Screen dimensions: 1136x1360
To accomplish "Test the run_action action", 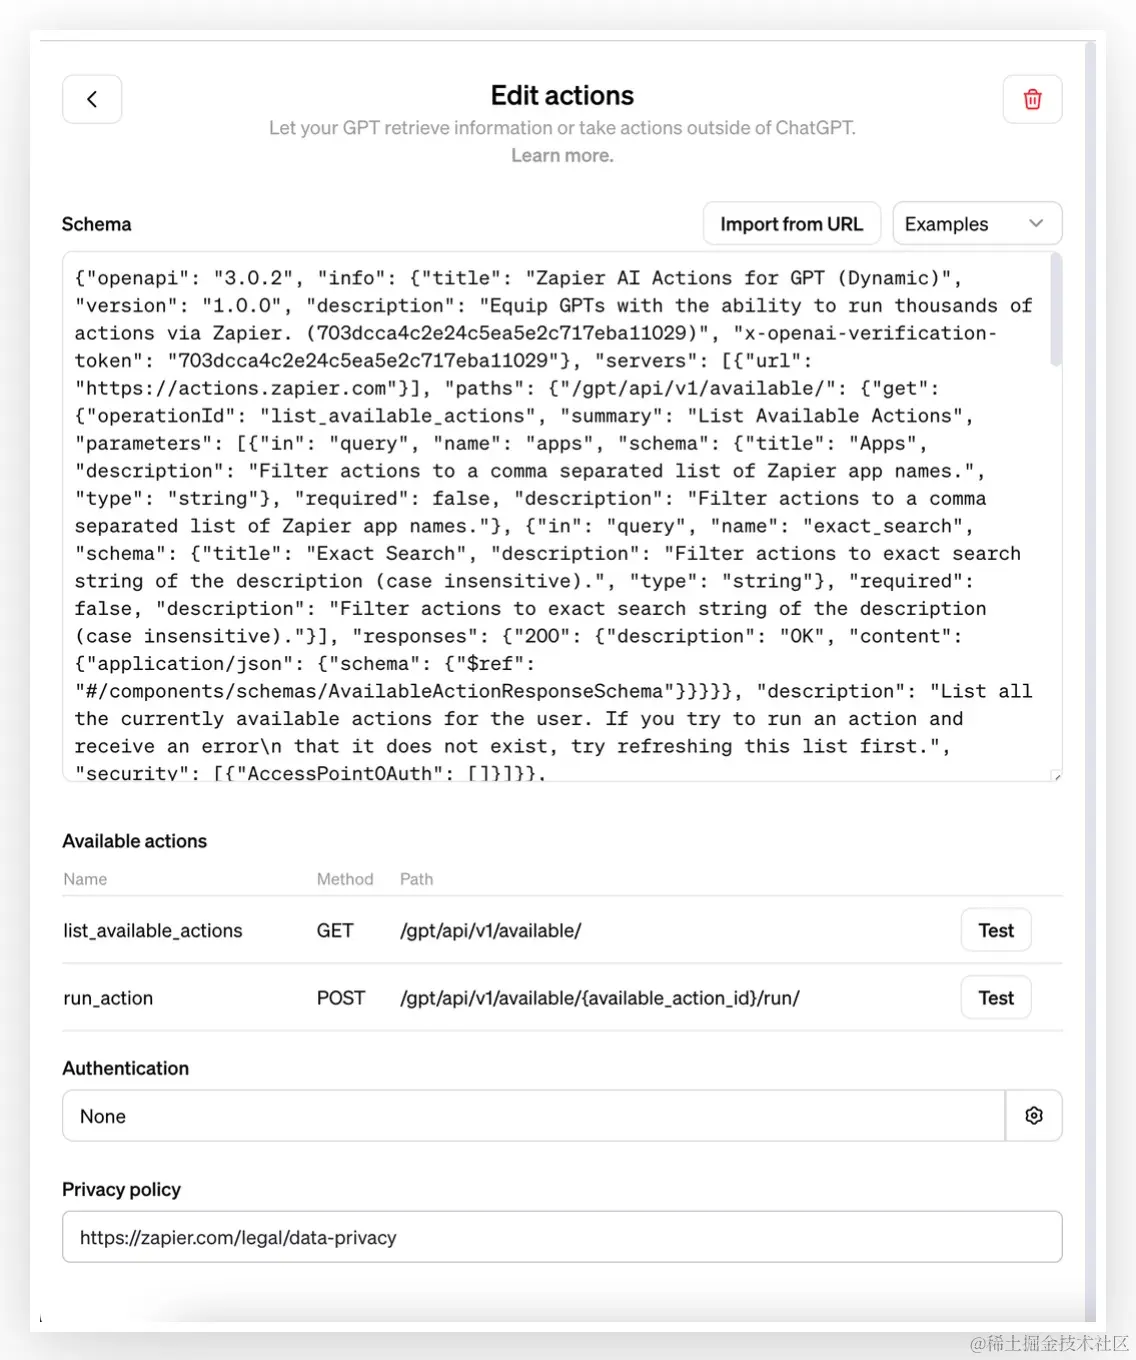I will tap(996, 998).
